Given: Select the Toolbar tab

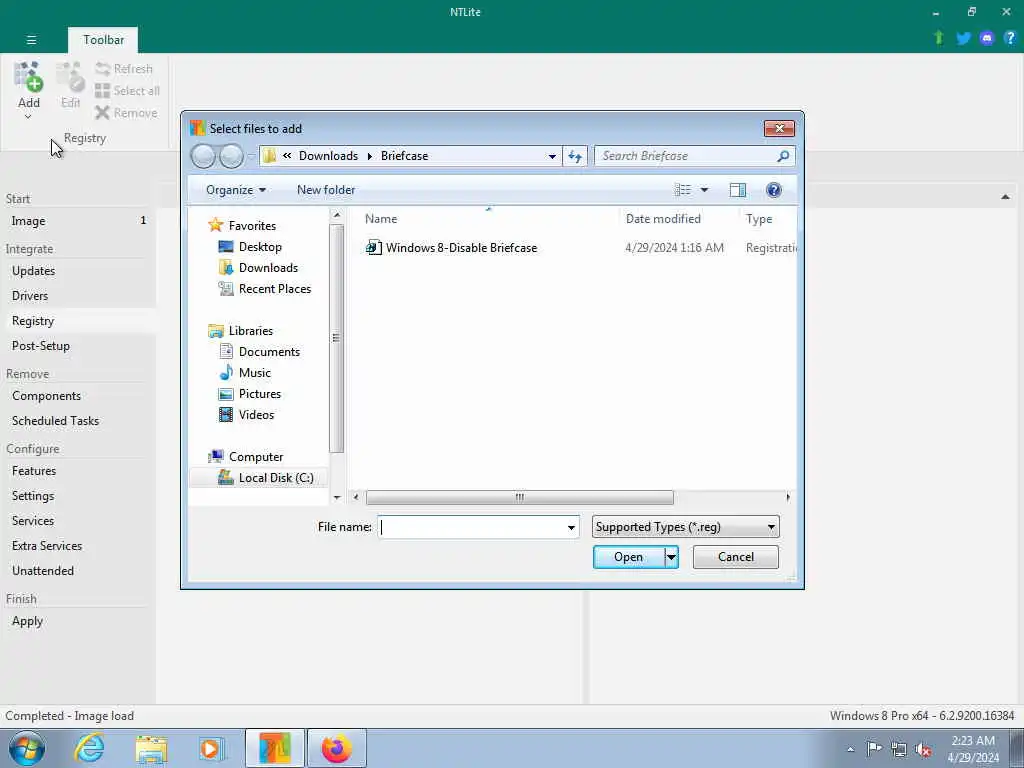Looking at the screenshot, I should pos(103,40).
